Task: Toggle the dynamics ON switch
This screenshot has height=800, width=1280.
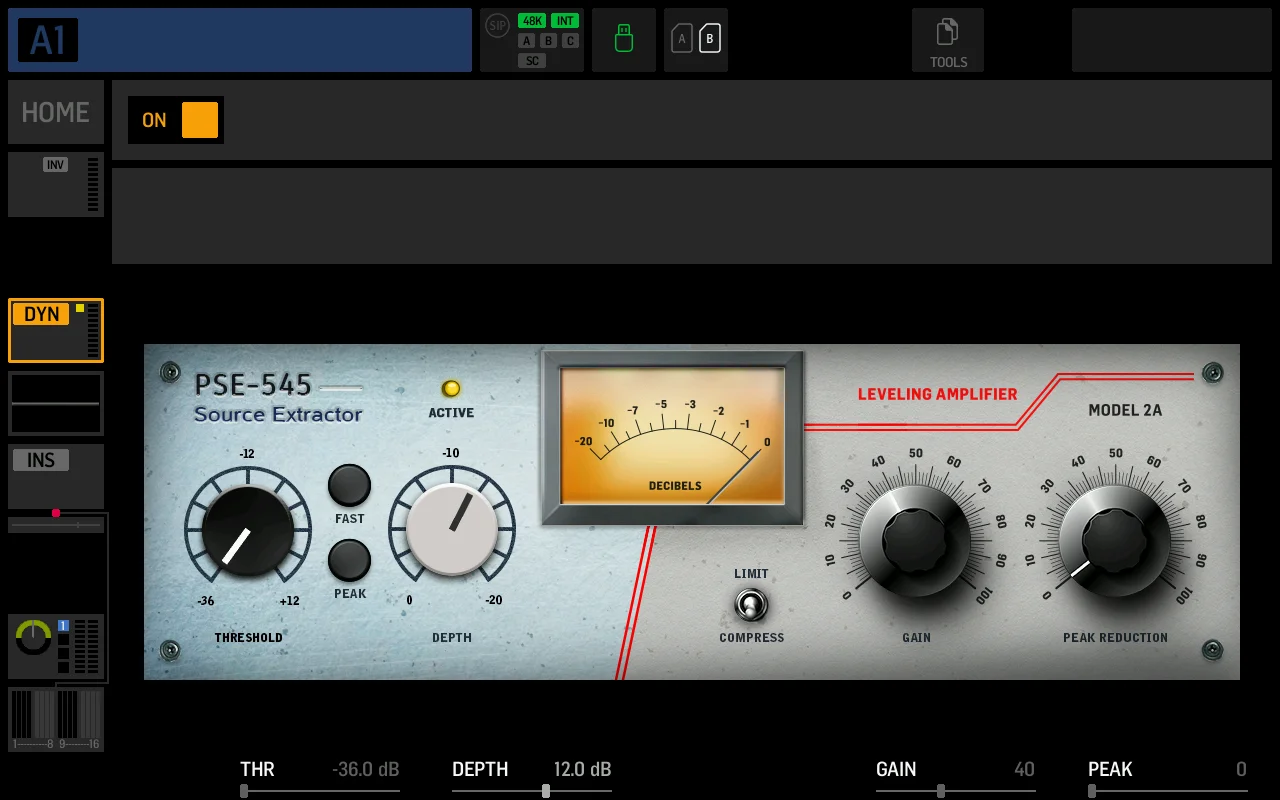Action: tap(199, 120)
